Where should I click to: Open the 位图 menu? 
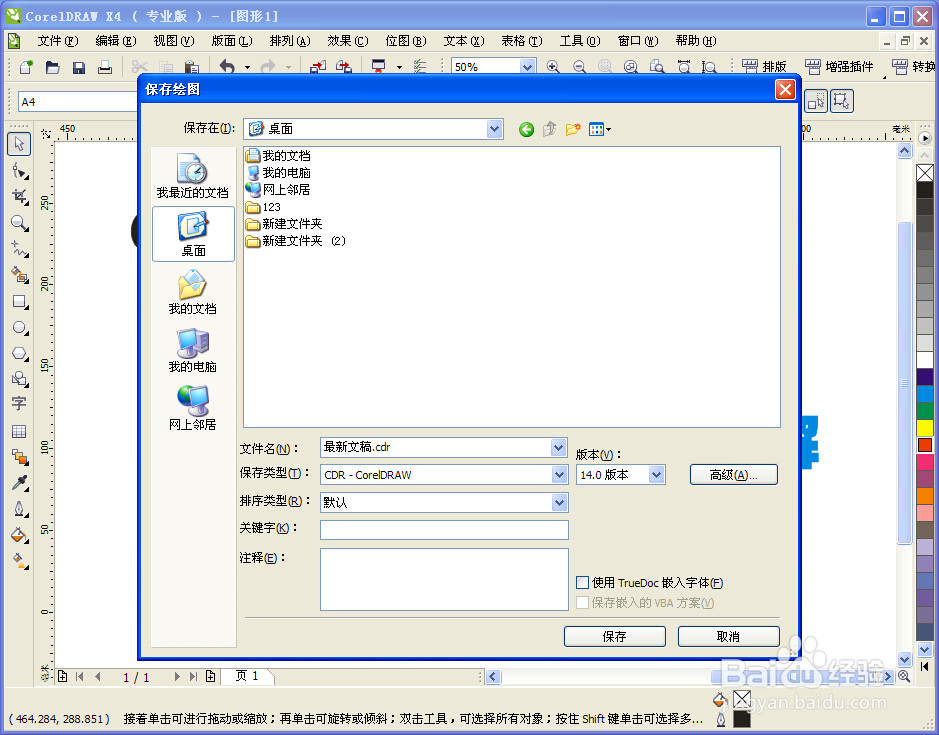tap(405, 41)
